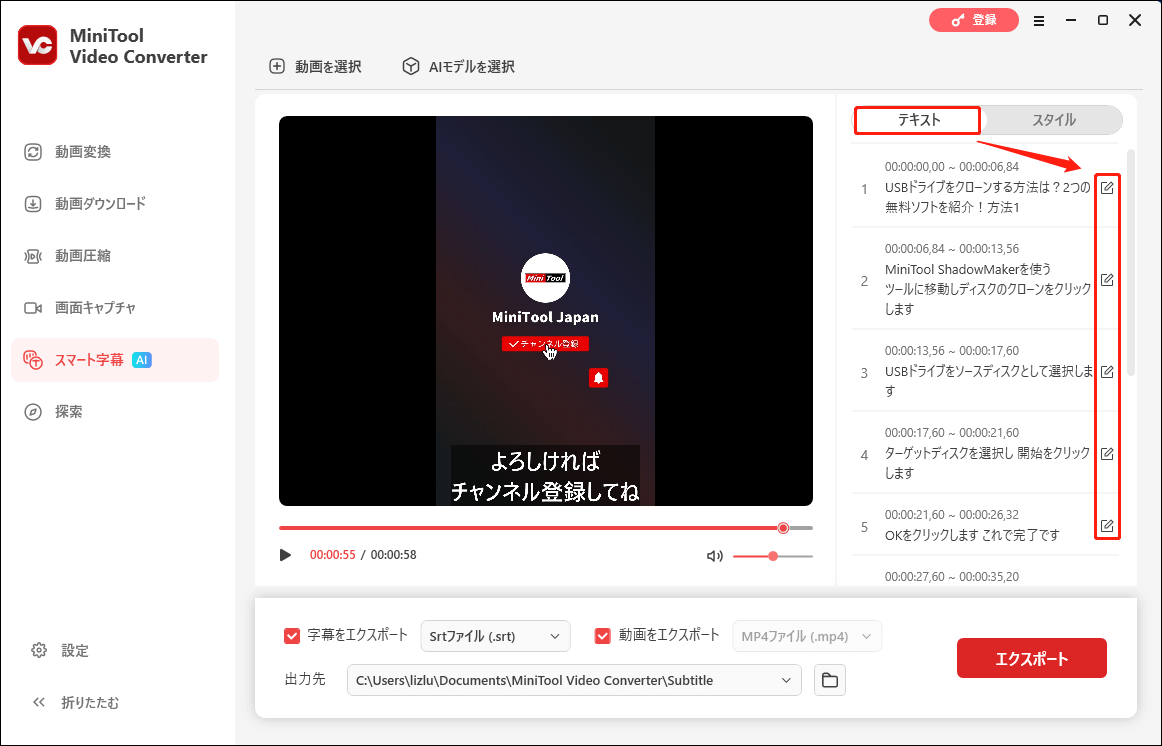The height and width of the screenshot is (746, 1162).
Task: Browse the output folder with the folder icon
Action: click(830, 680)
